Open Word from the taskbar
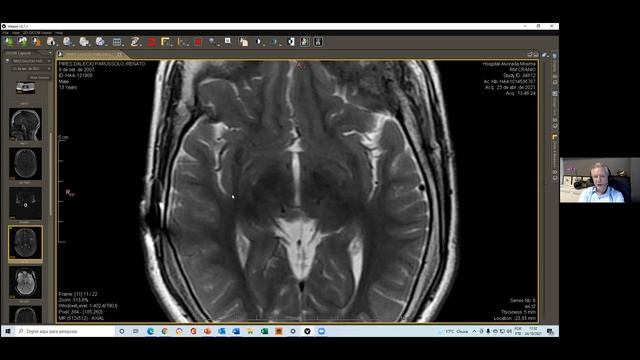This screenshot has height=360, width=640. (x=236, y=331)
